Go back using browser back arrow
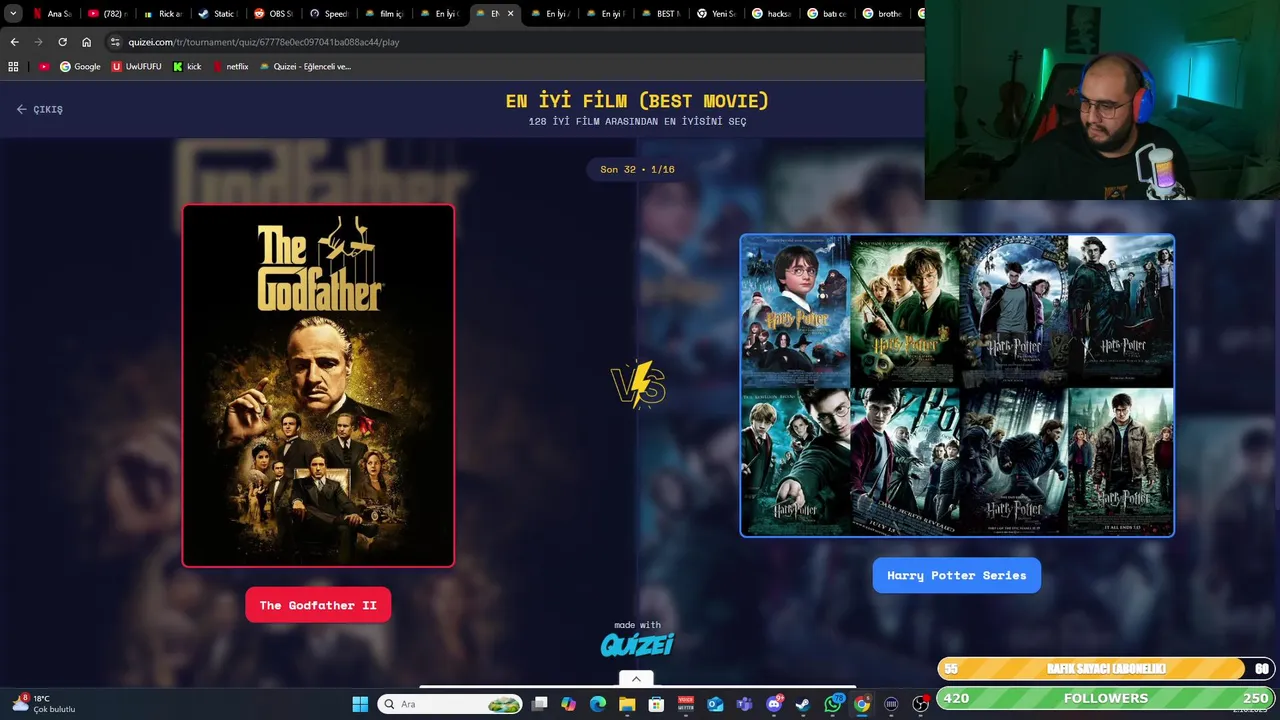The height and width of the screenshot is (720, 1280). 14,42
